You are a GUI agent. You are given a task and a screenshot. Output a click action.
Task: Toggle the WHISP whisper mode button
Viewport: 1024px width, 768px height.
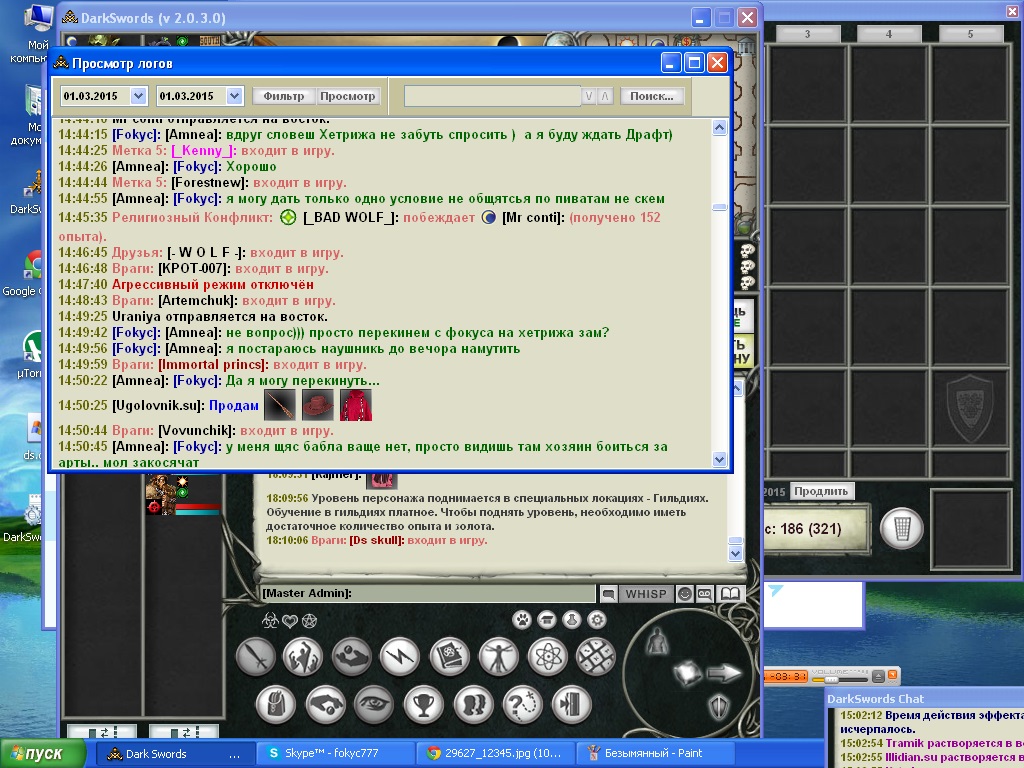click(646, 594)
